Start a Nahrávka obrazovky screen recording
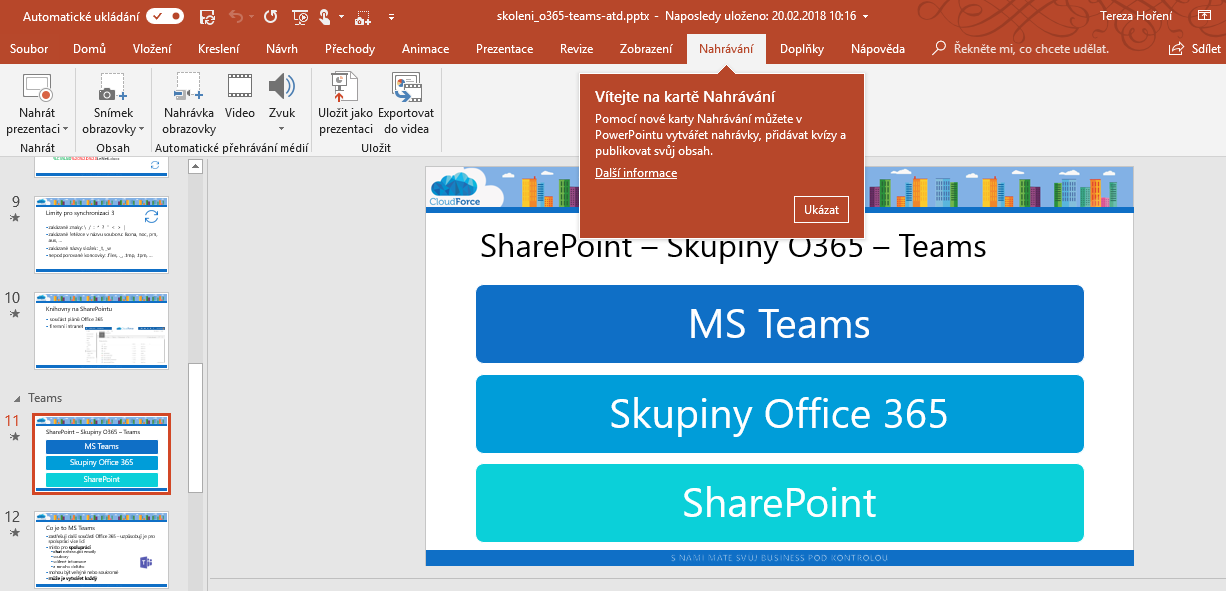 189,88
